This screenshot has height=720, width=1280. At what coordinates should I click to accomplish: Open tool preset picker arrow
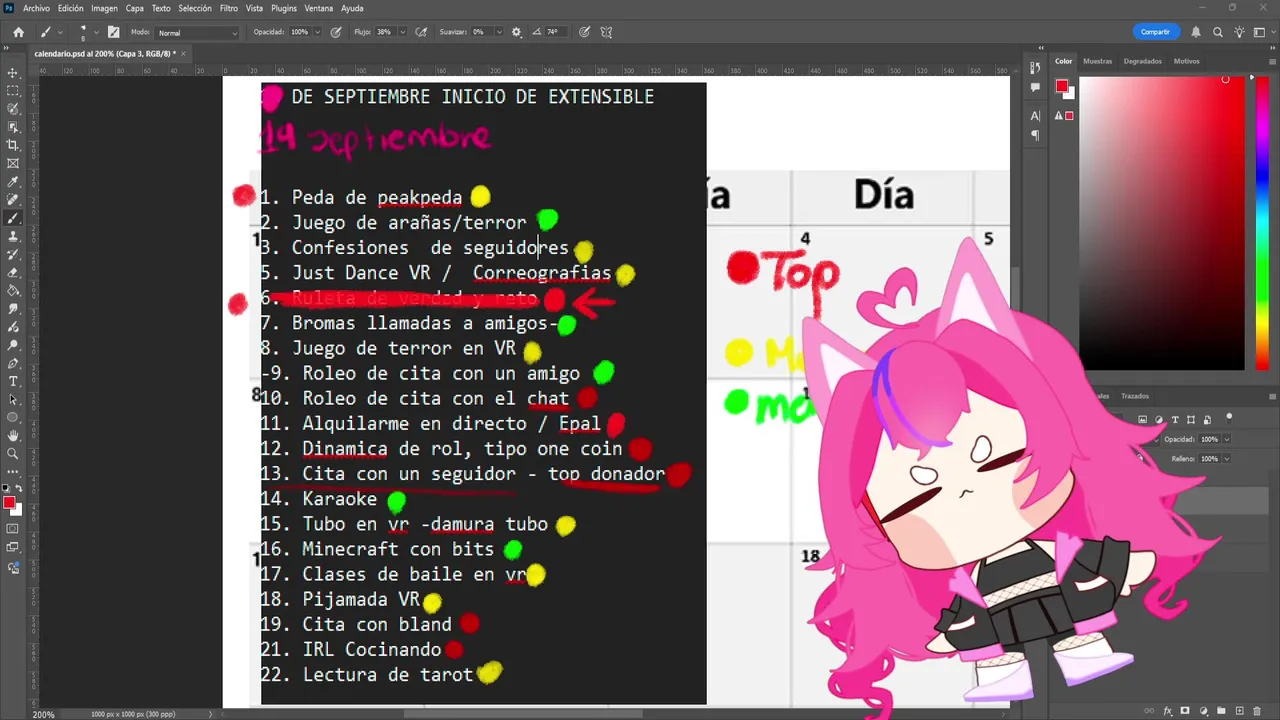[59, 32]
